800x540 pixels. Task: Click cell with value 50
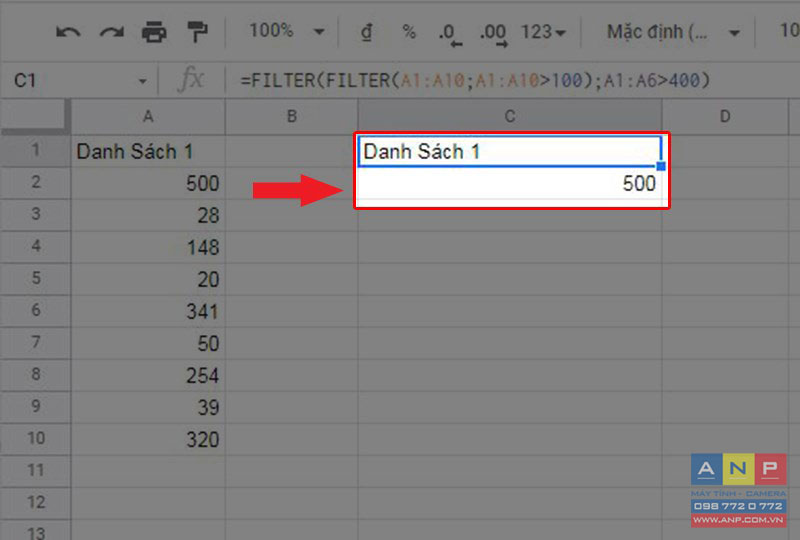tap(148, 343)
